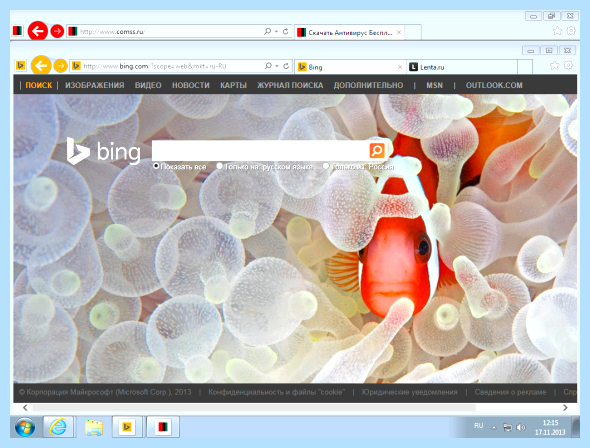Close the Bing tab
Screen dimensions: 590x448
tap(400, 67)
